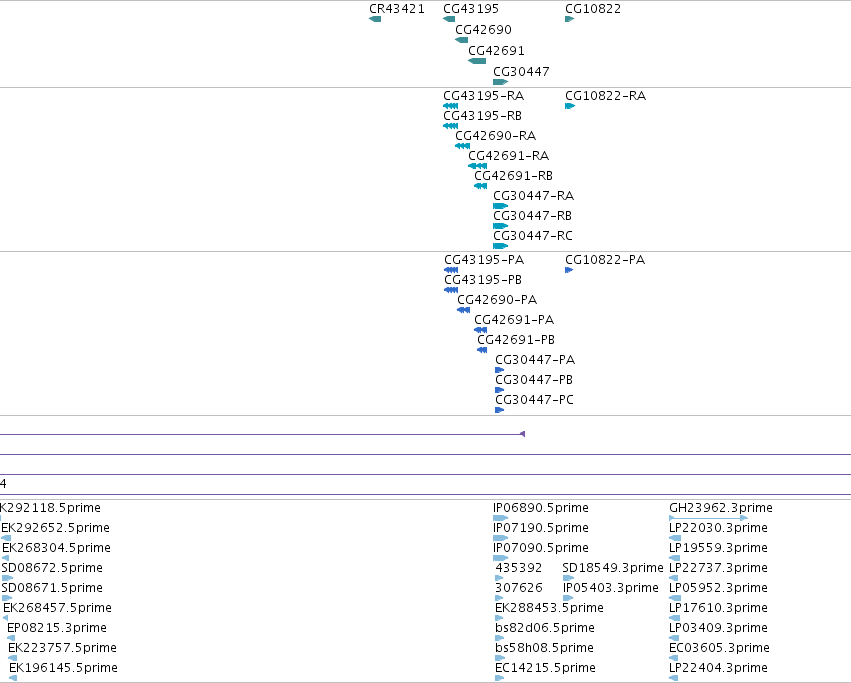851x683 pixels.
Task: Select the CG42691-RB transcript glyph
Action: pos(480,186)
